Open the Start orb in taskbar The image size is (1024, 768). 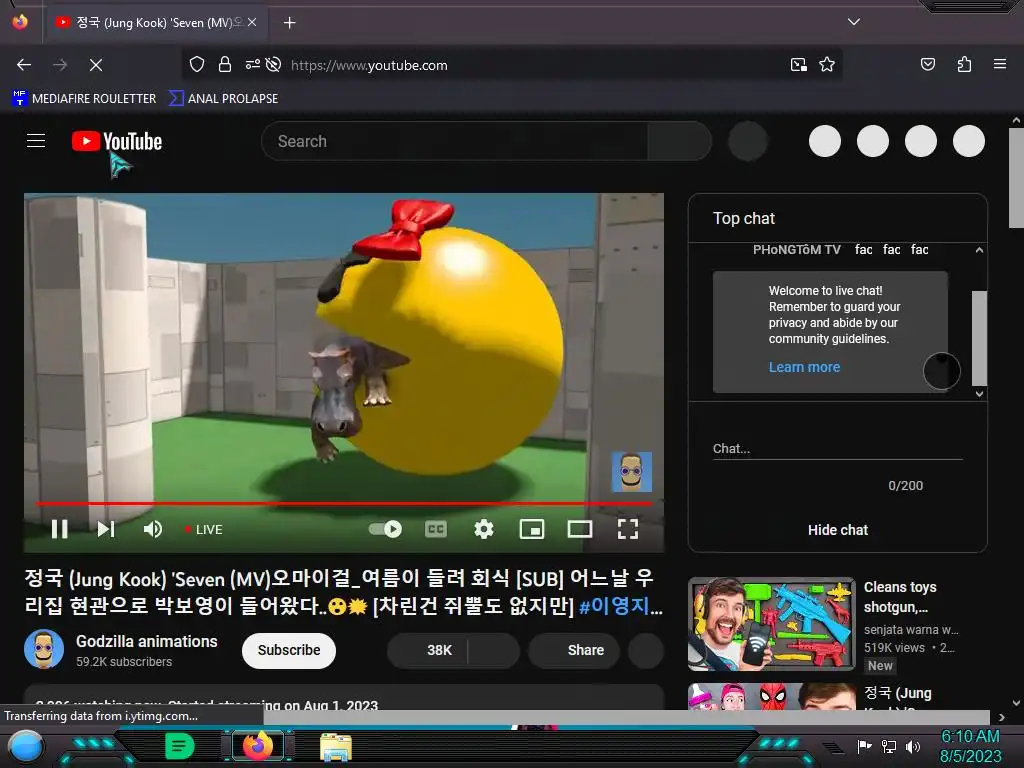[25, 746]
